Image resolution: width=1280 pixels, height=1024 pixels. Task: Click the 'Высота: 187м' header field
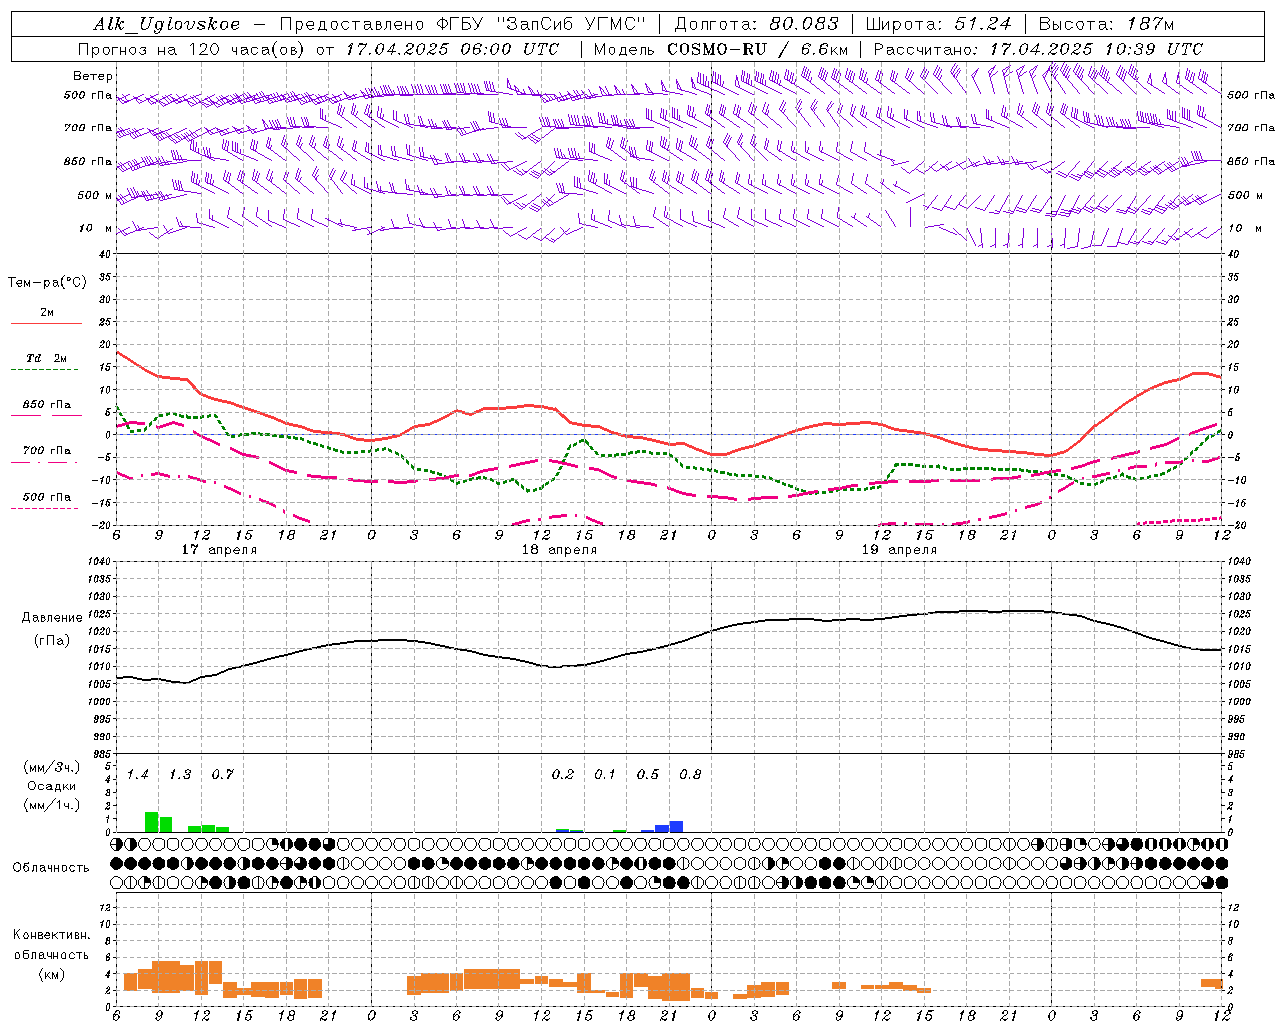pos(1107,24)
